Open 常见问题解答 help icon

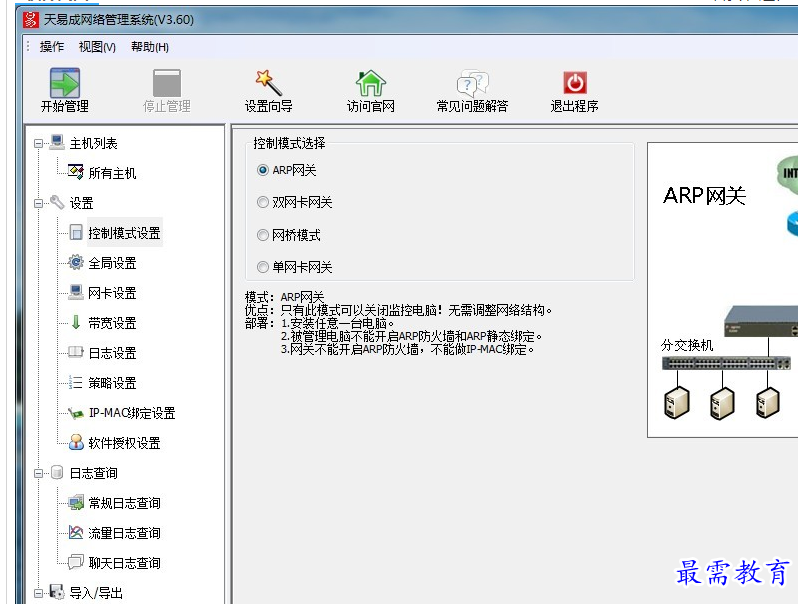click(472, 82)
